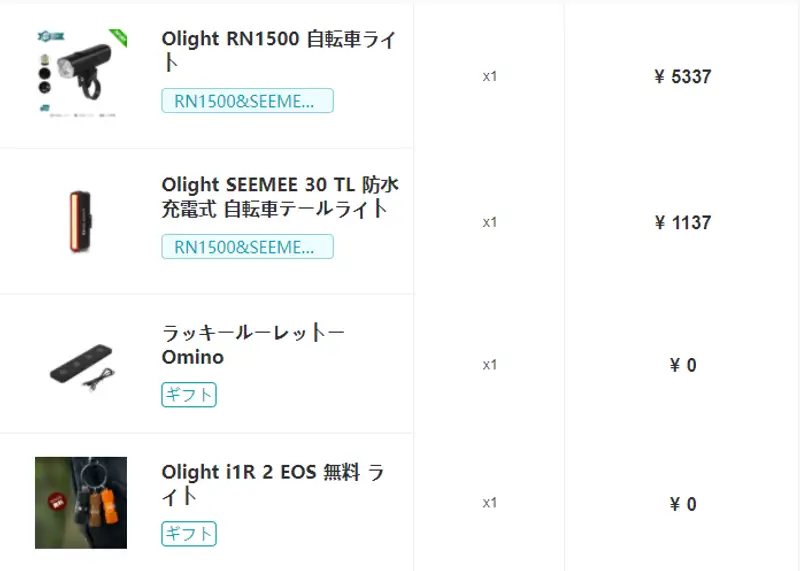The height and width of the screenshot is (571, 800).
Task: Open the Olight RN1500 bike light thumbnail
Action: click(x=81, y=75)
